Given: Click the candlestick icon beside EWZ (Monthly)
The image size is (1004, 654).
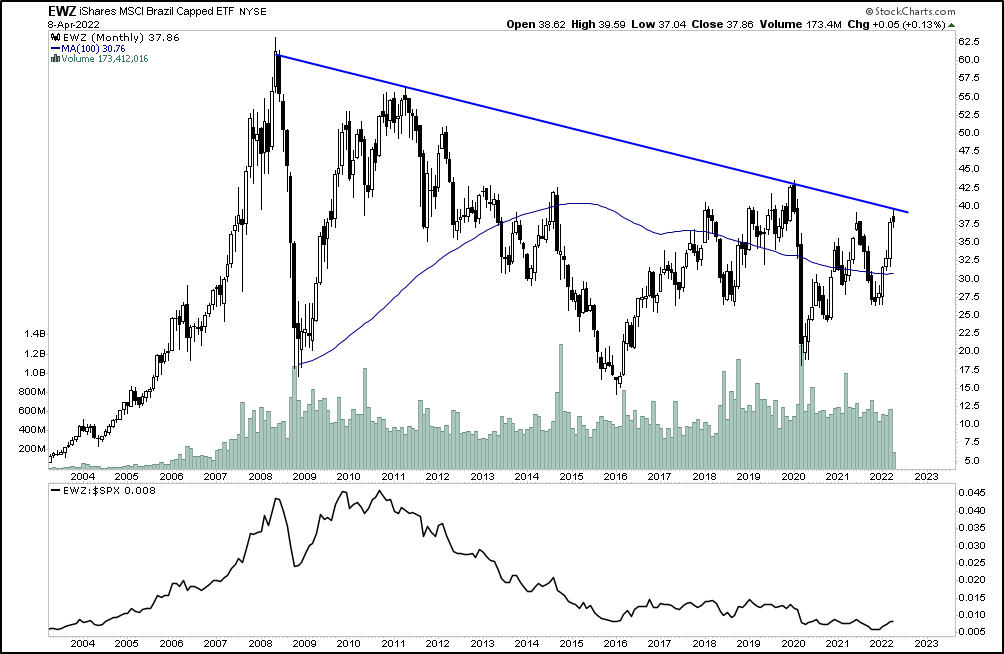Looking at the screenshot, I should [x=56, y=38].
